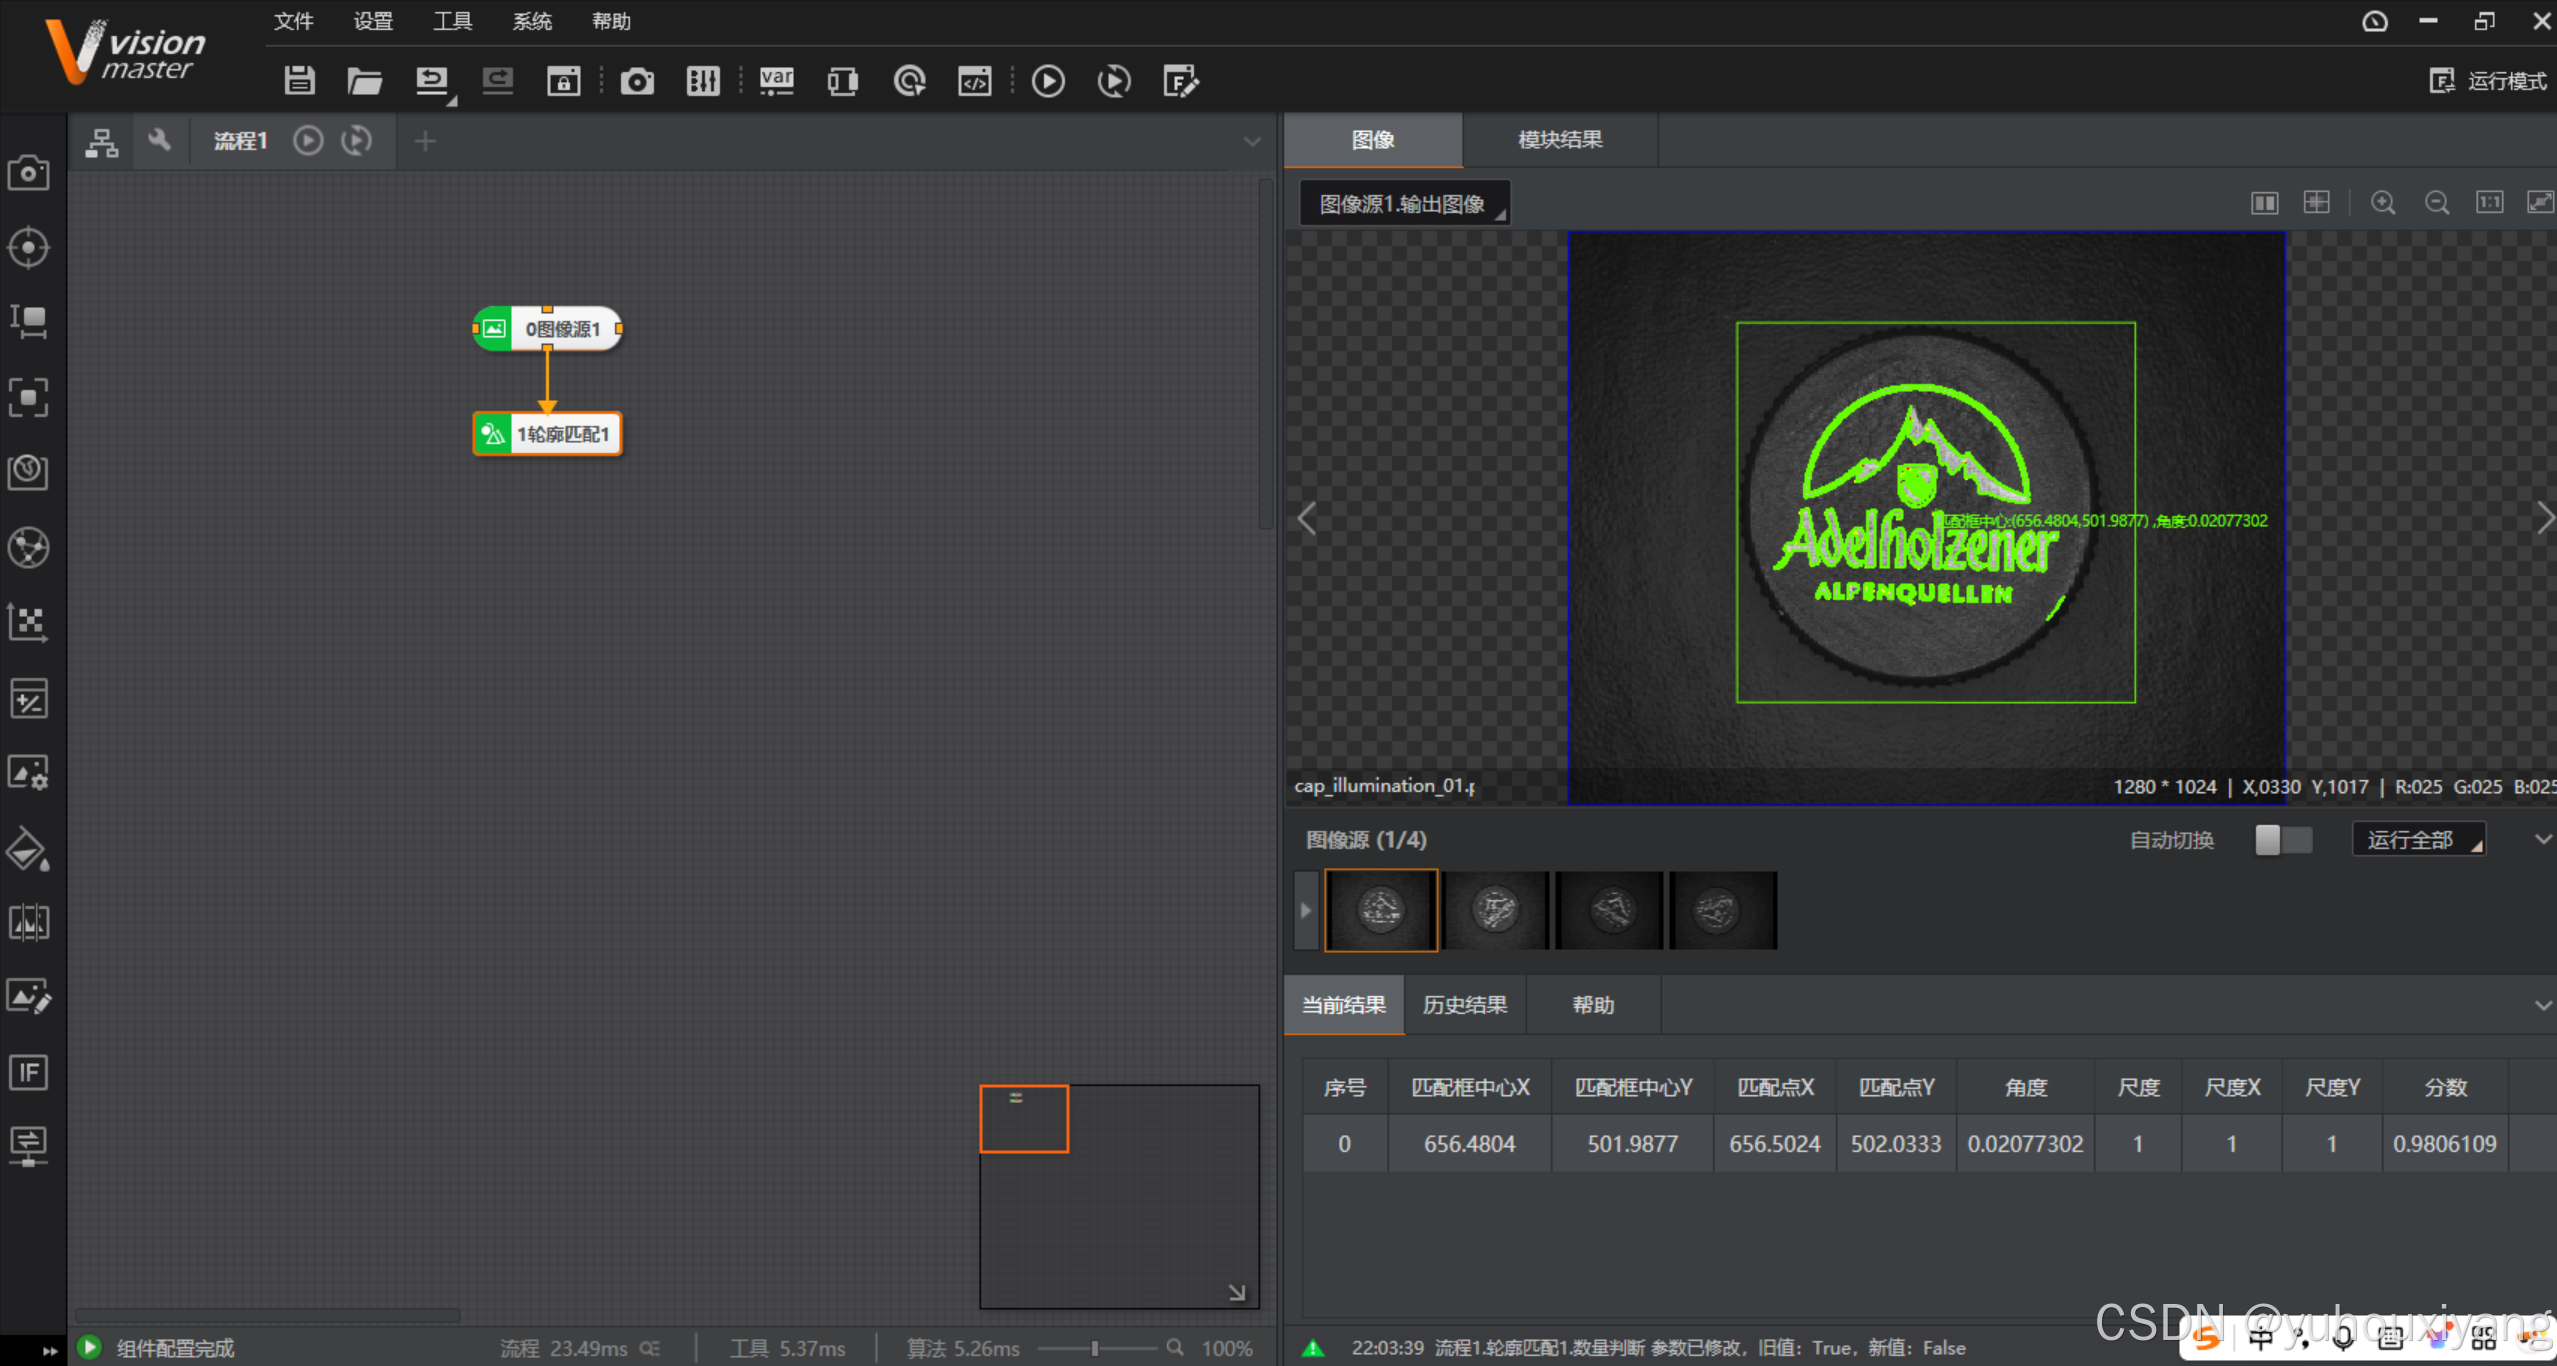The height and width of the screenshot is (1366, 2557).
Task: Open the 图像源1.输出图像 dropdown
Action: coord(1404,204)
